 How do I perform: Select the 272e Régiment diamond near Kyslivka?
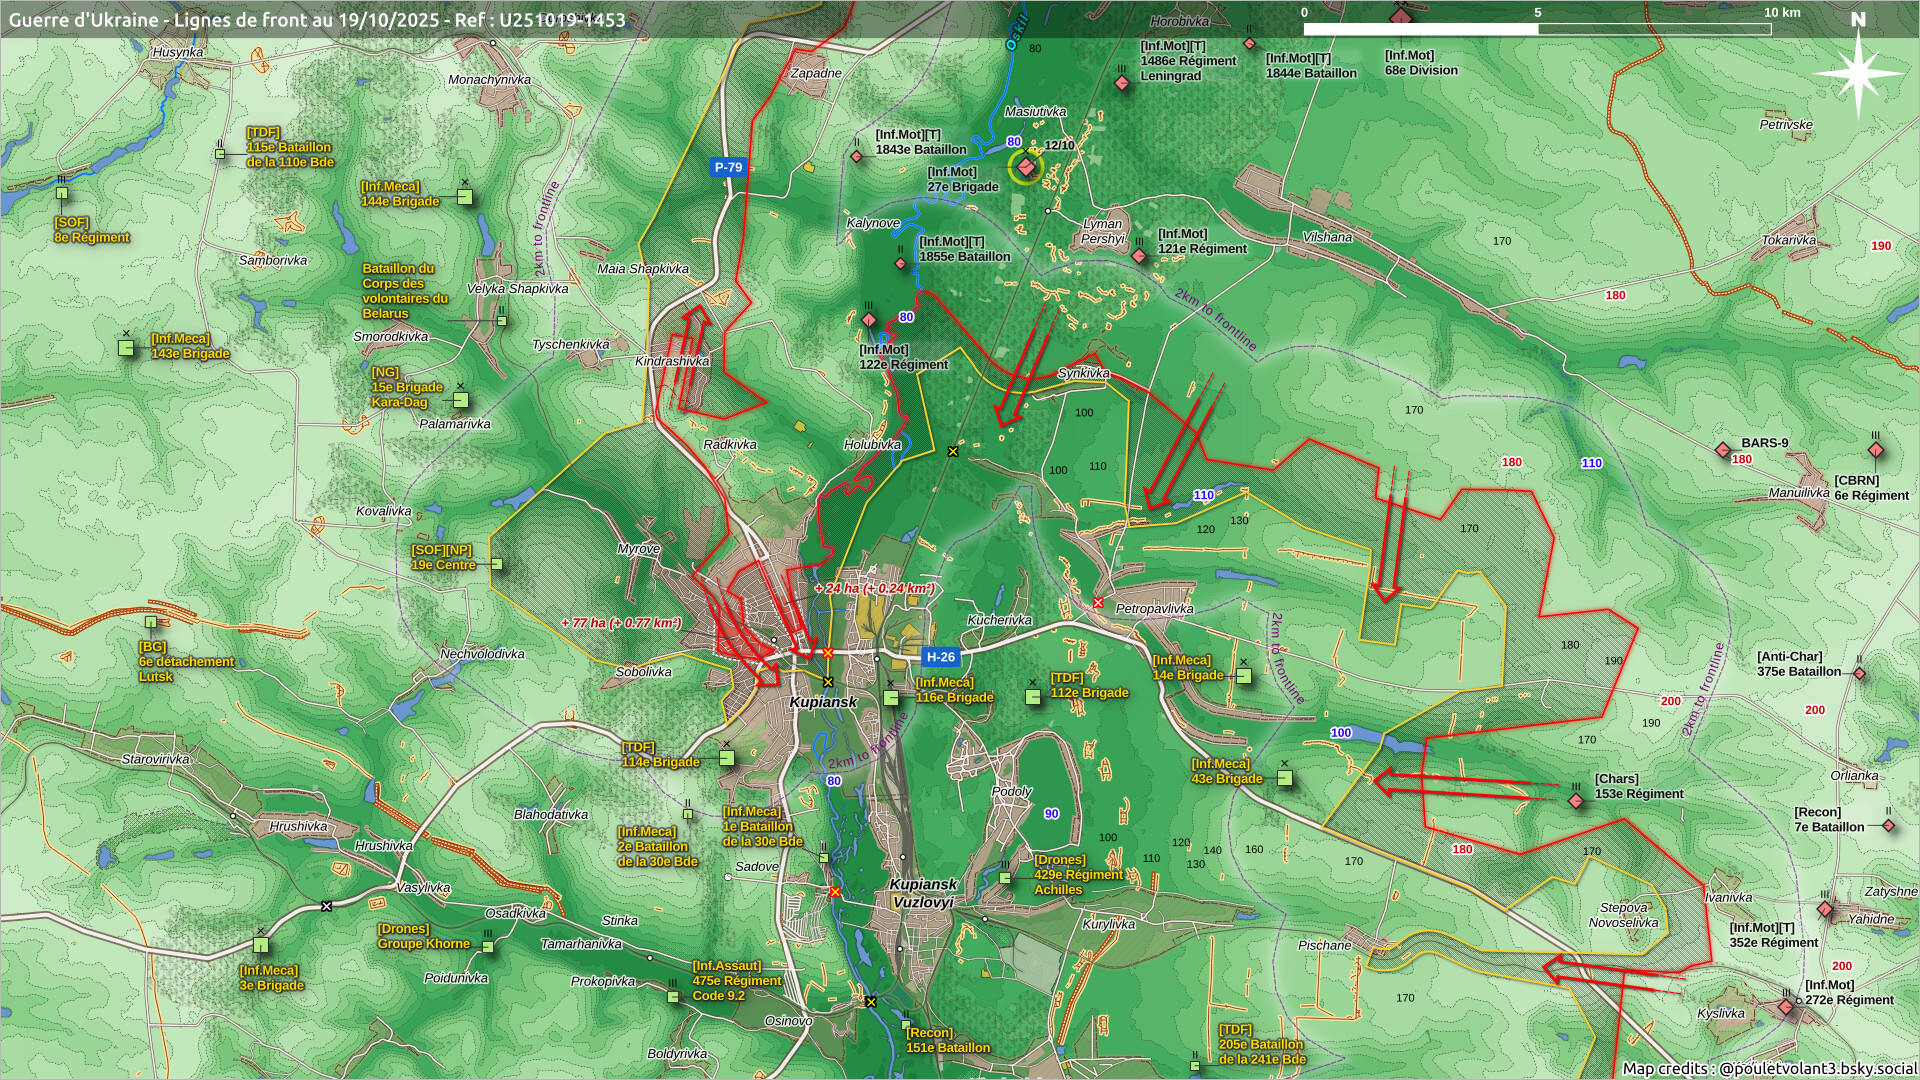[x=1786, y=1007]
